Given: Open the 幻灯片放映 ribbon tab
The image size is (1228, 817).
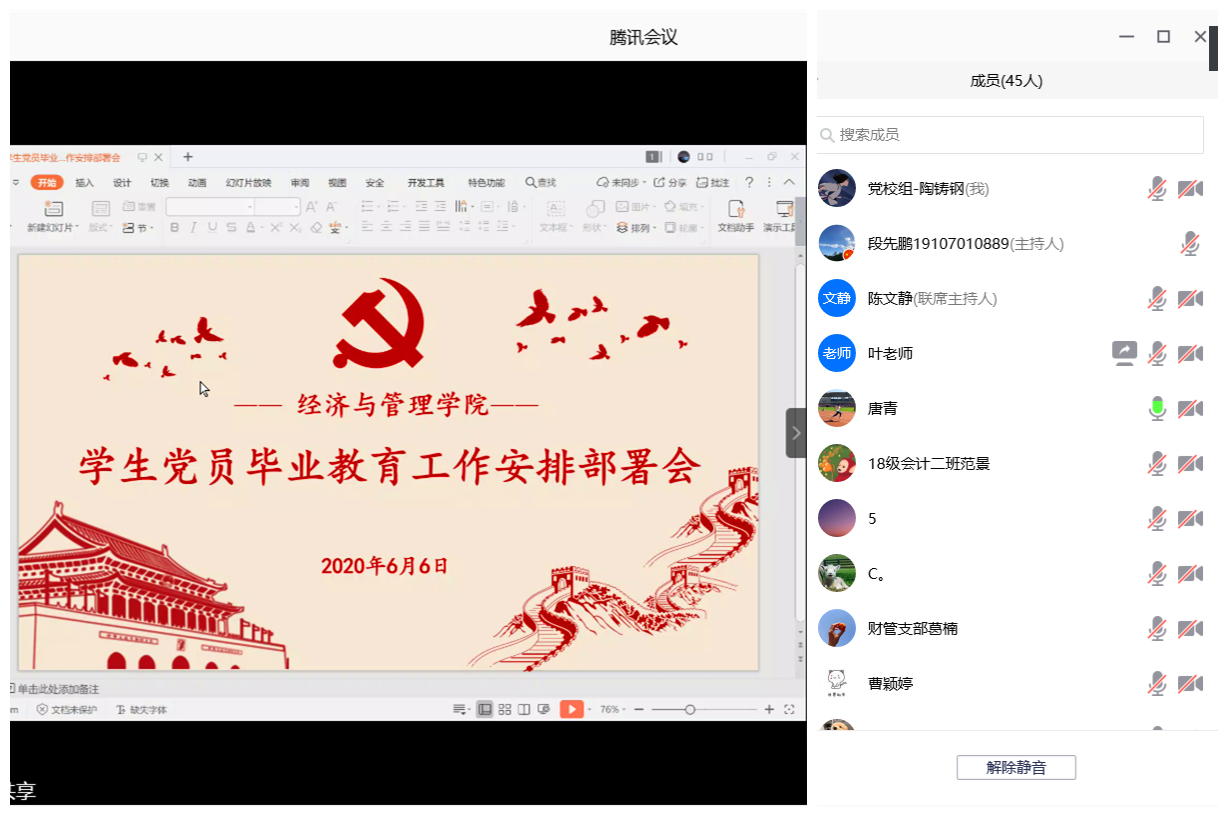Looking at the screenshot, I should (248, 183).
